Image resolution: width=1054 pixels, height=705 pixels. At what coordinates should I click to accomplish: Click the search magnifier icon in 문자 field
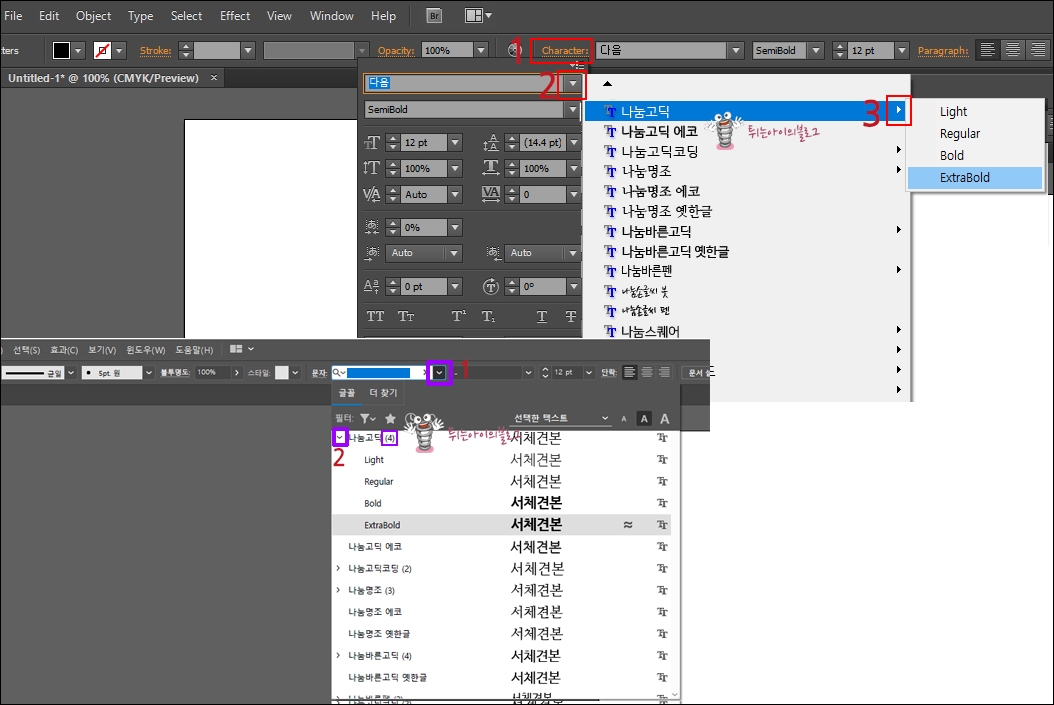point(338,372)
